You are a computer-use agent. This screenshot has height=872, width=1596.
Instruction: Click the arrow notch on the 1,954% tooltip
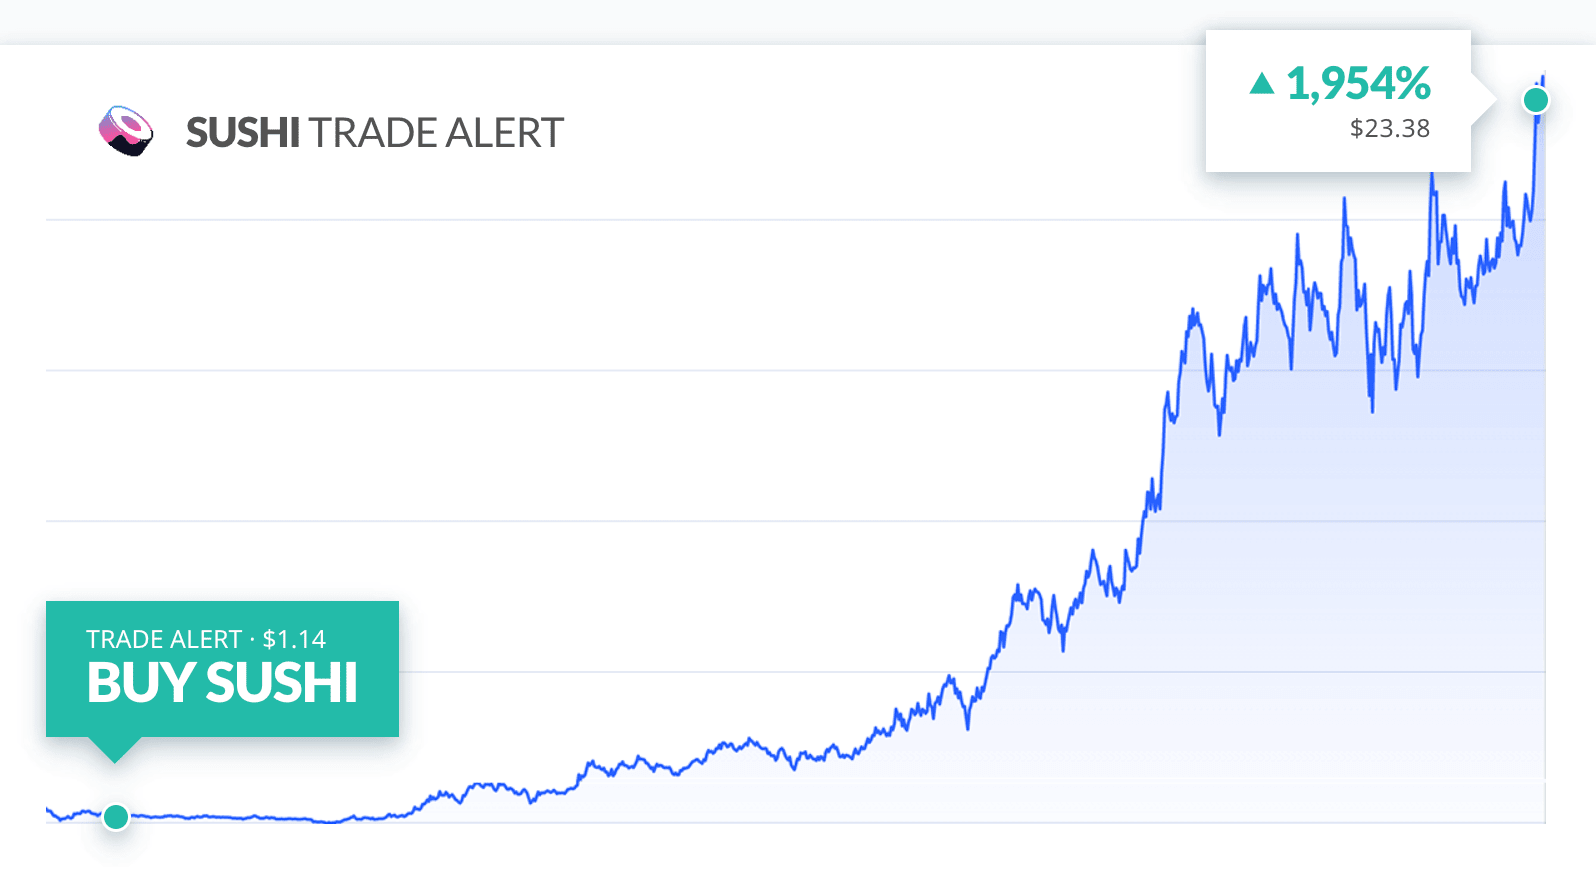(x=1483, y=100)
